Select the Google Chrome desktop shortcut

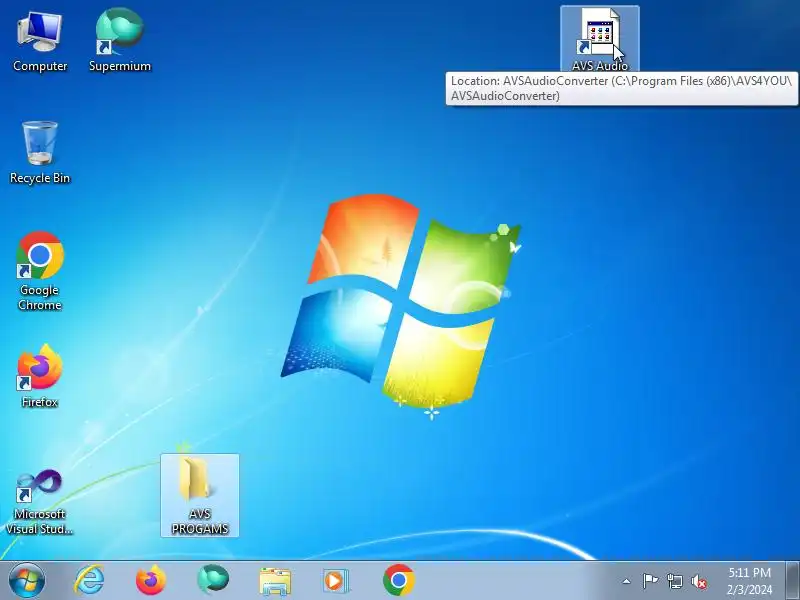point(40,271)
